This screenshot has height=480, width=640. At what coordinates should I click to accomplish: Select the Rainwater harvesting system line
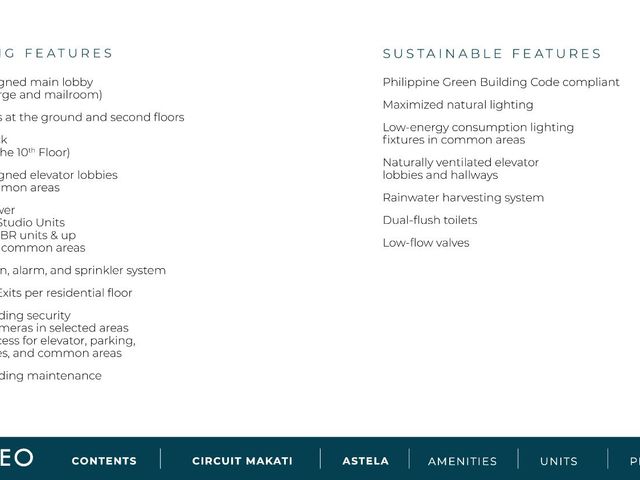point(463,198)
